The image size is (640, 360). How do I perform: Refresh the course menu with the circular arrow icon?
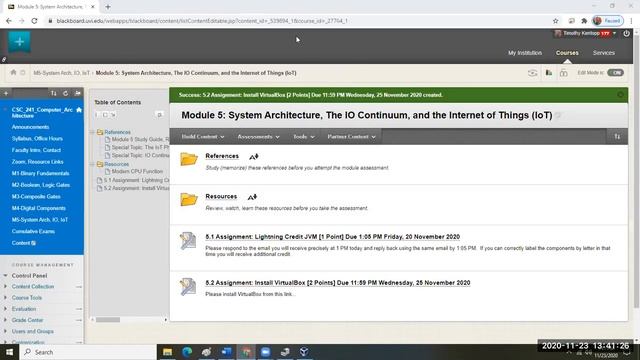coord(65,93)
